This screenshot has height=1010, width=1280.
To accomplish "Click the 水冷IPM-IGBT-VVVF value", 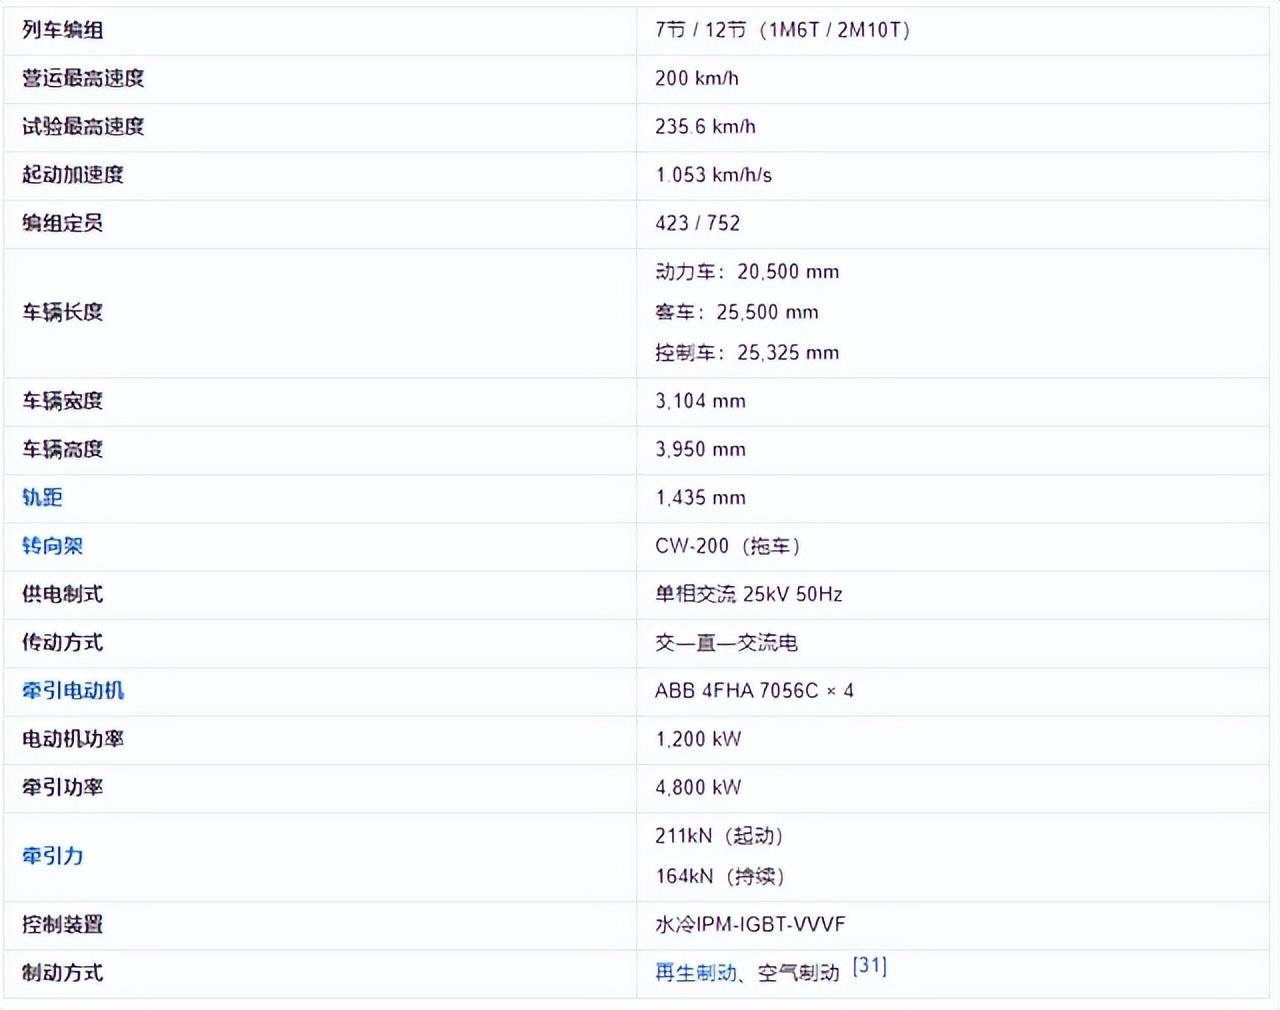I will [750, 925].
